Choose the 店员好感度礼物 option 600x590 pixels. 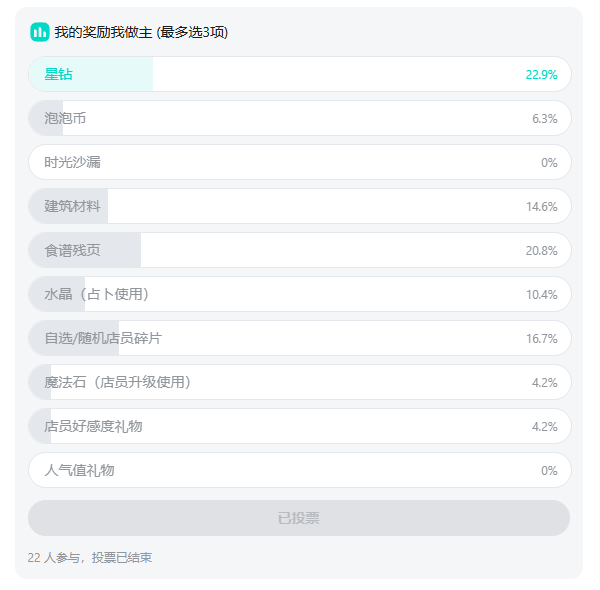click(300, 426)
